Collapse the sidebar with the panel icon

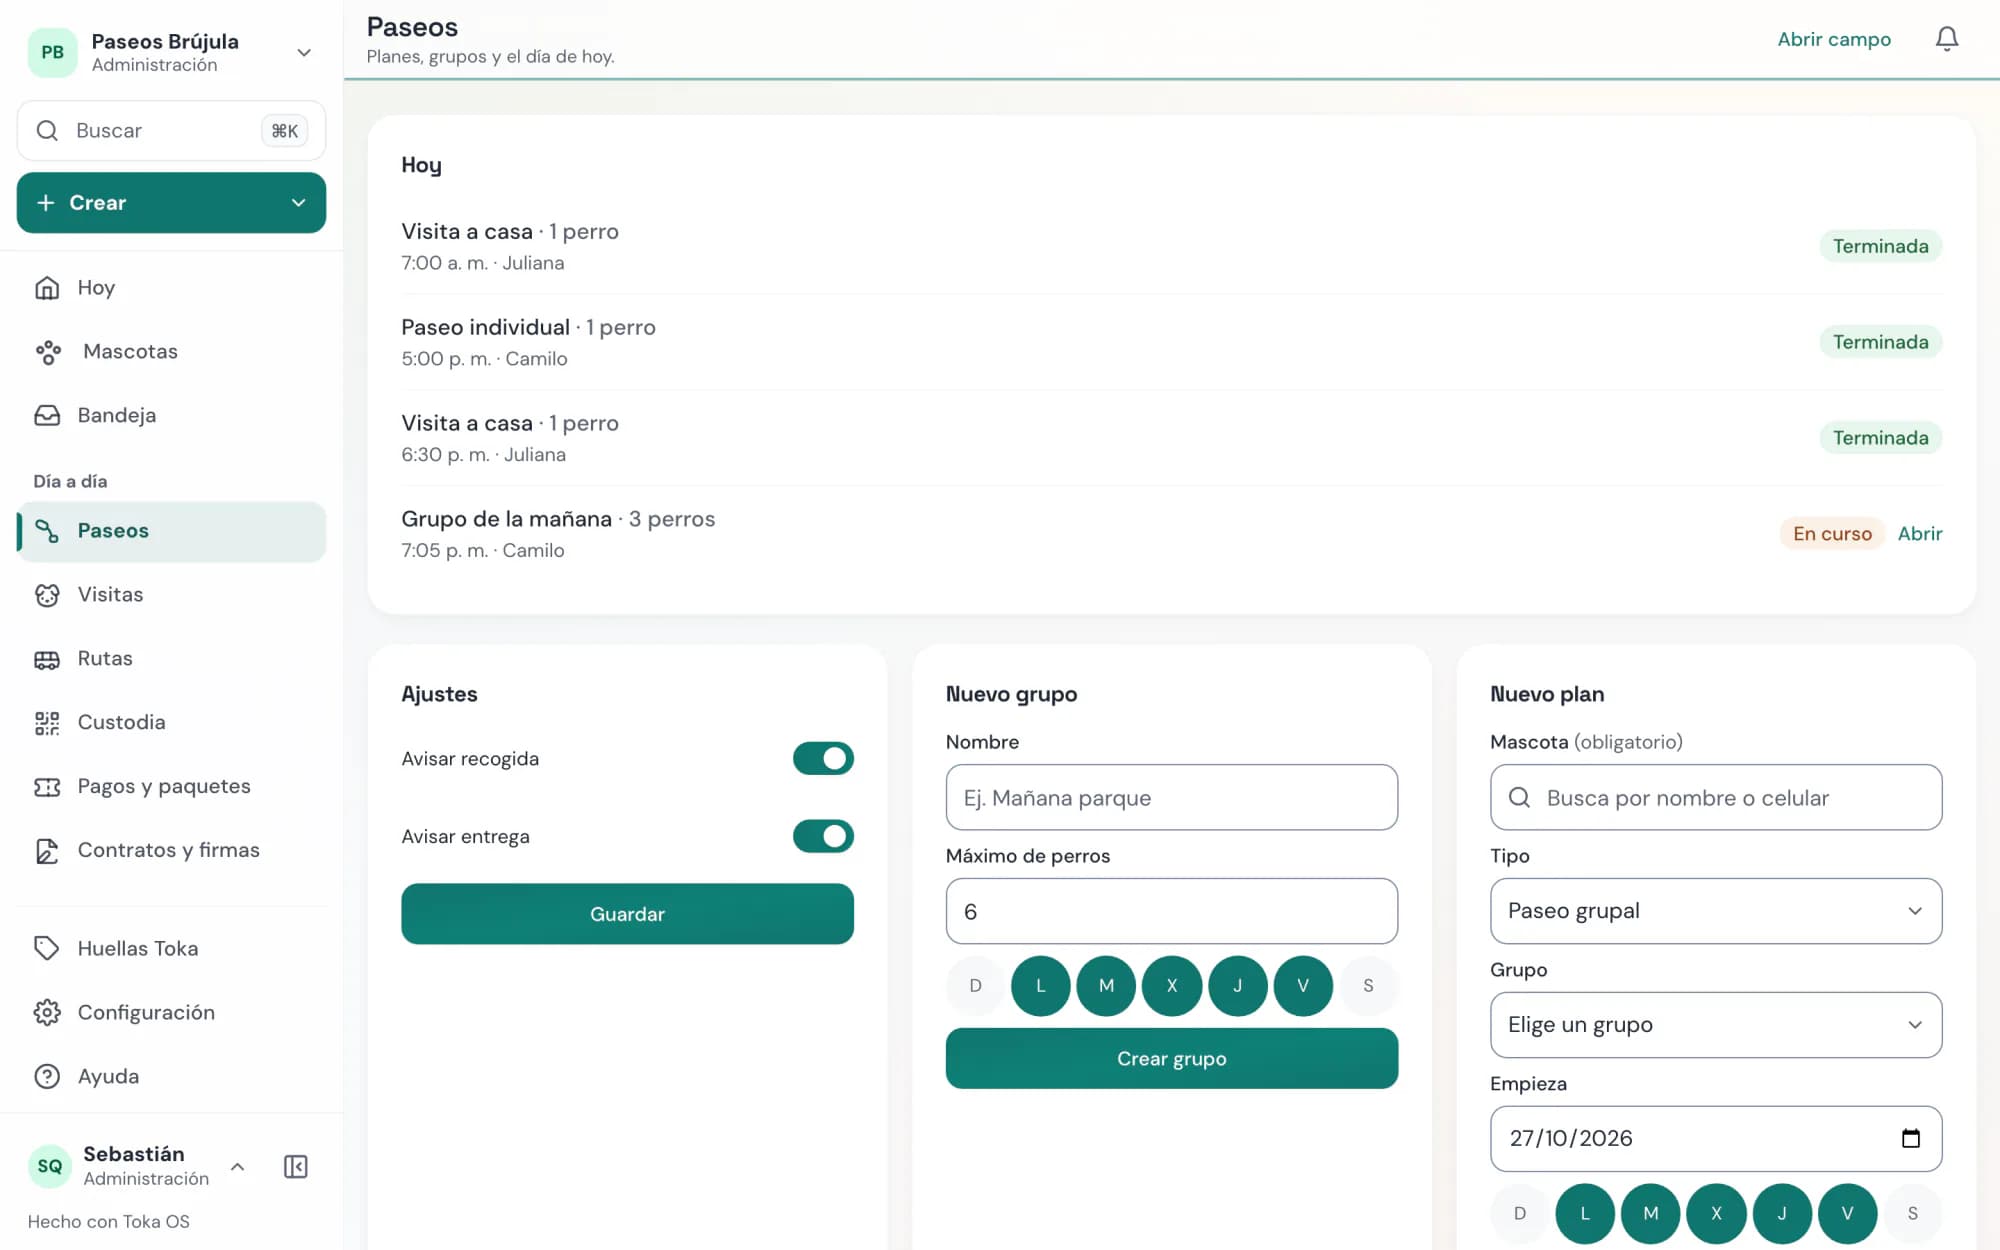tap(296, 1166)
